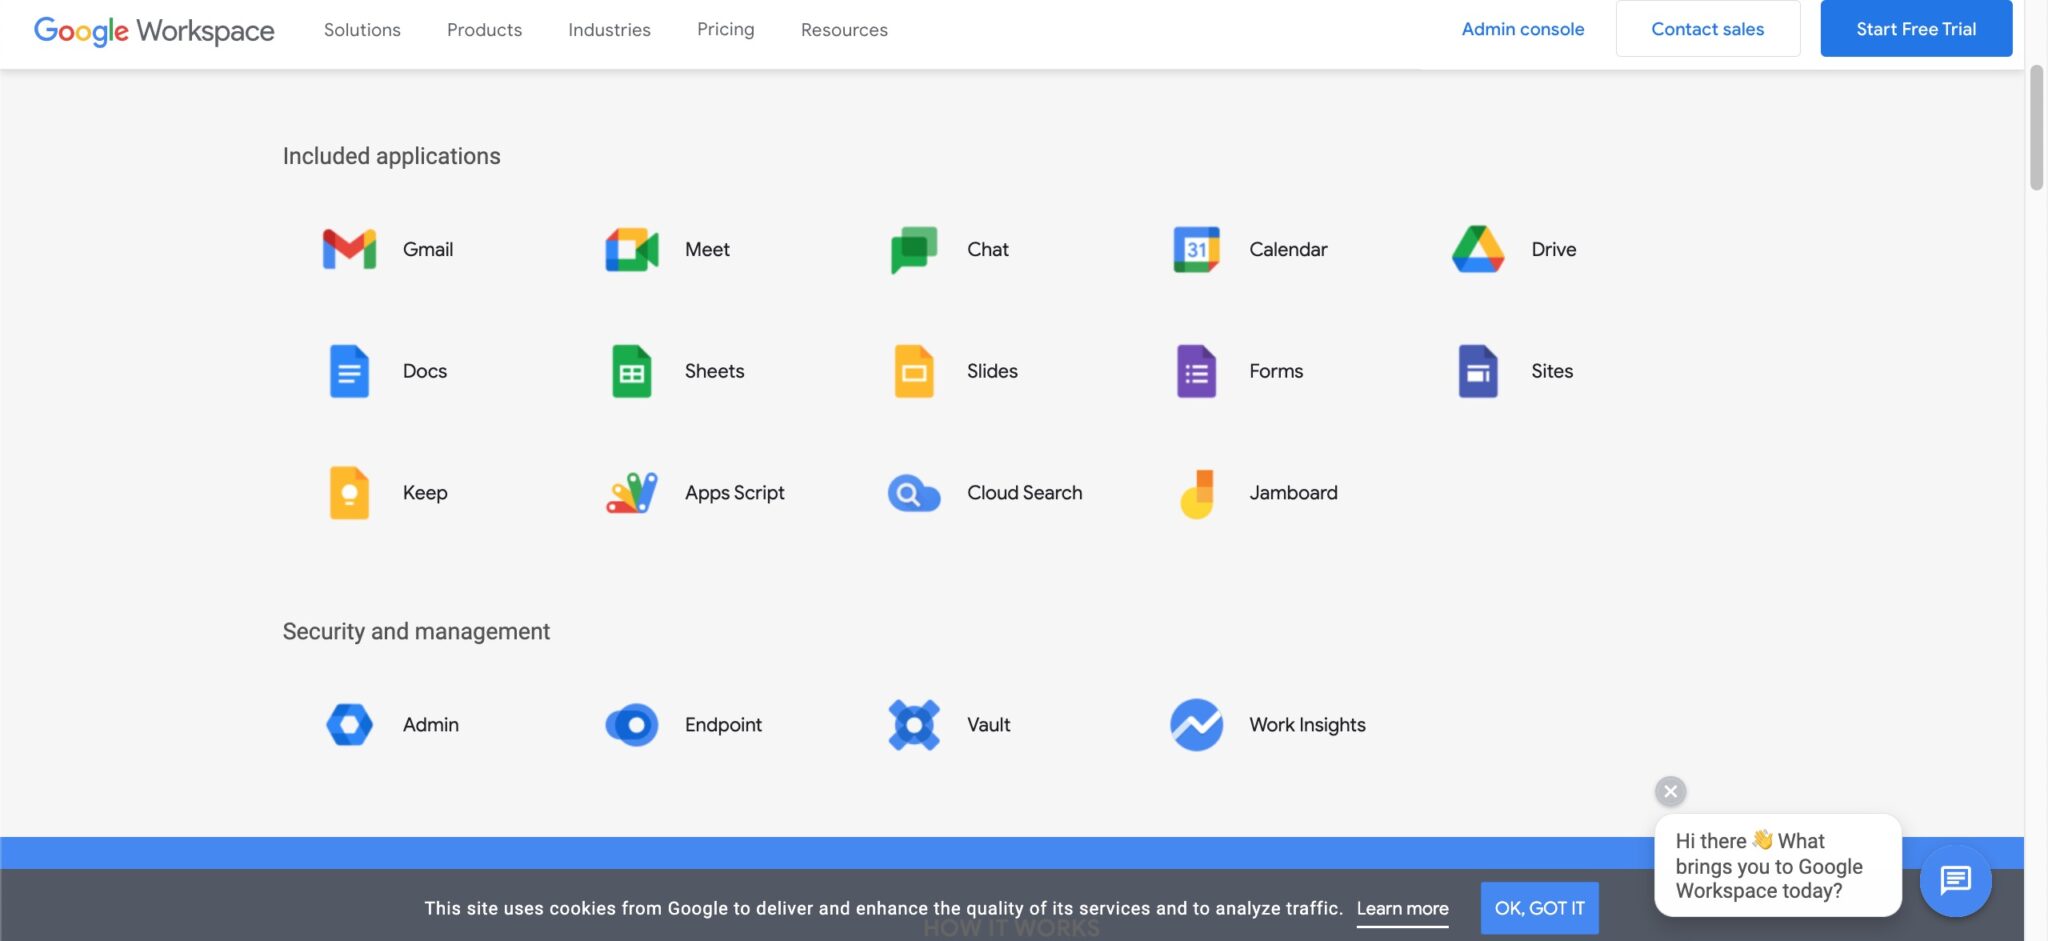Click the Apps Script icon
The image size is (2048, 941).
tap(630, 492)
